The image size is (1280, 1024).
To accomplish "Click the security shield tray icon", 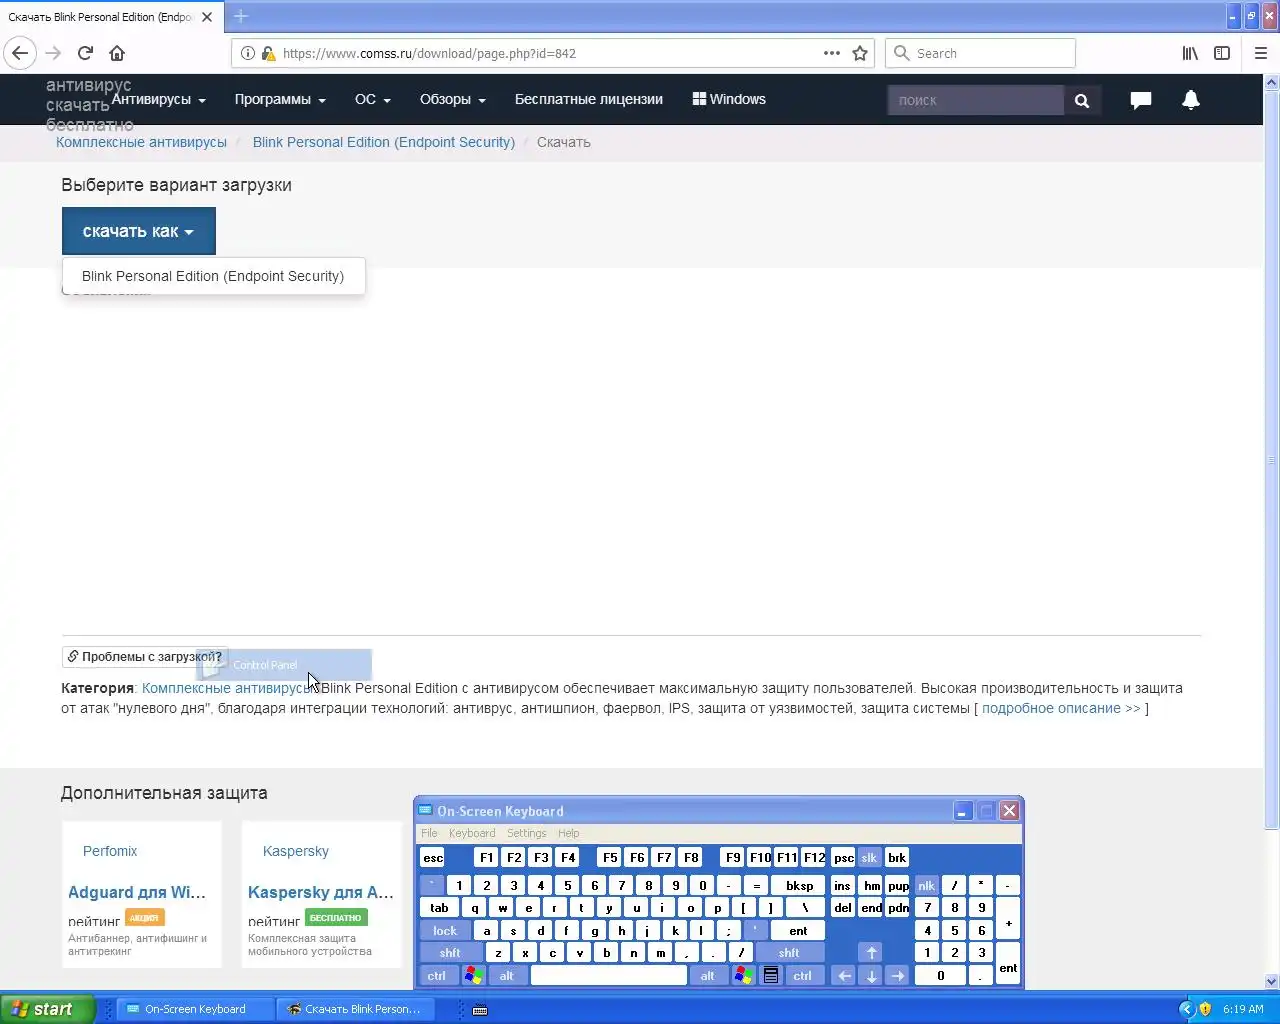I will point(1205,1009).
